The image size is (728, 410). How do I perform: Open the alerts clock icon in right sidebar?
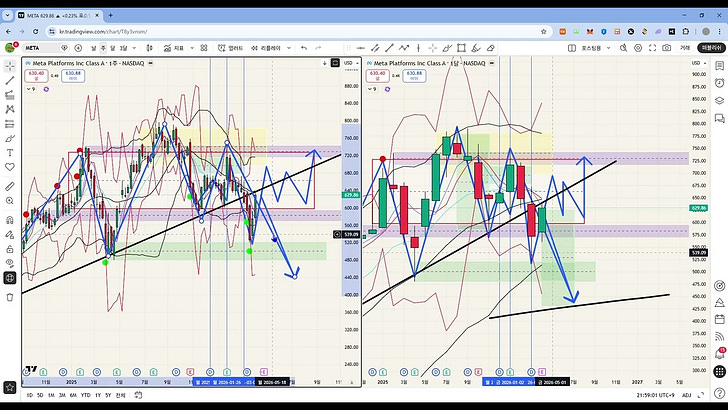(x=719, y=83)
